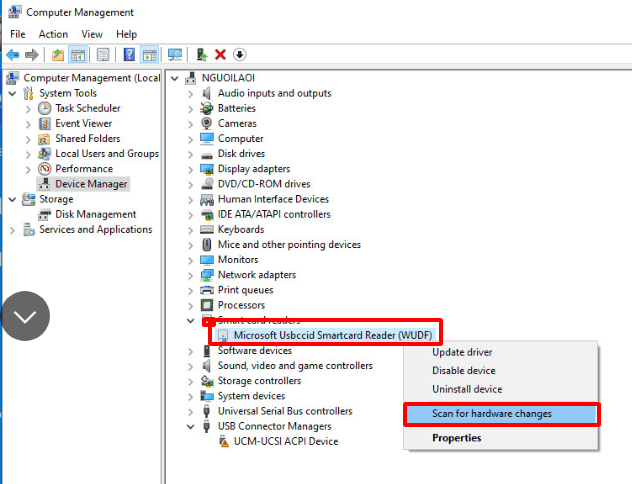This screenshot has width=632, height=484.
Task: Select Device Manager in the left tree
Action: pos(91,184)
